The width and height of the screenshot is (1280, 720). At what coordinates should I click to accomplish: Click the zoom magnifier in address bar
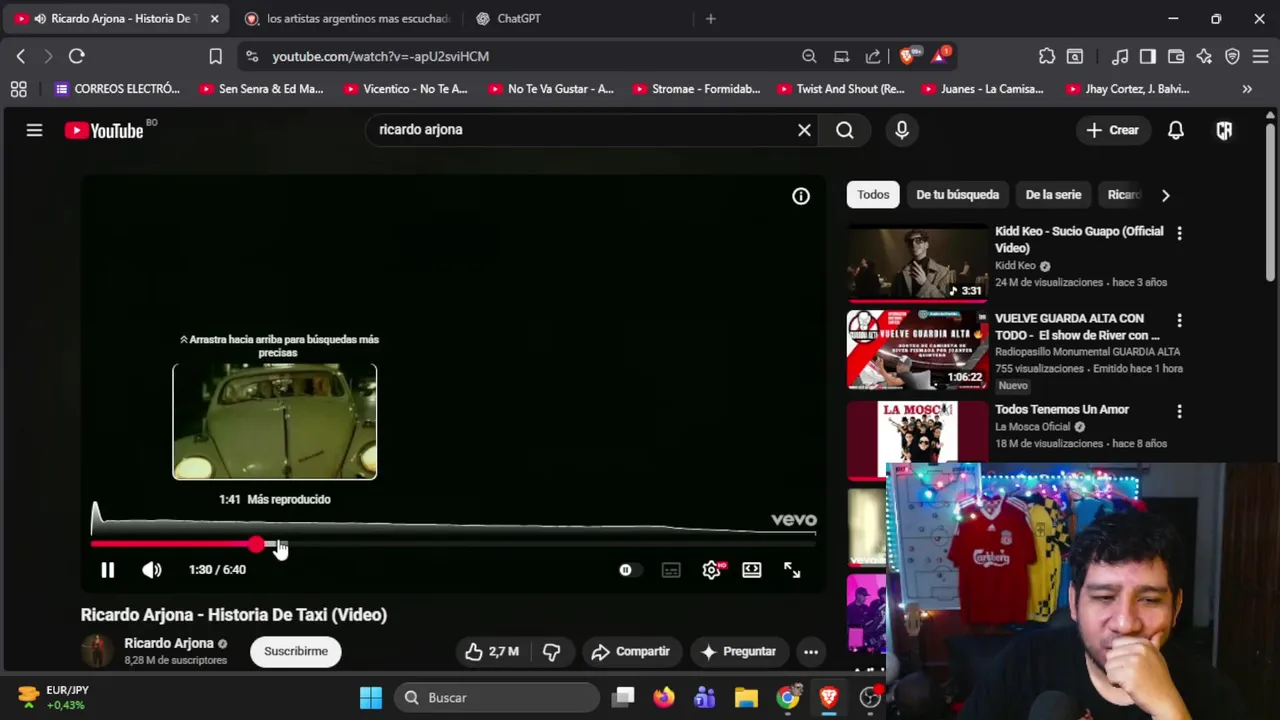[809, 57]
